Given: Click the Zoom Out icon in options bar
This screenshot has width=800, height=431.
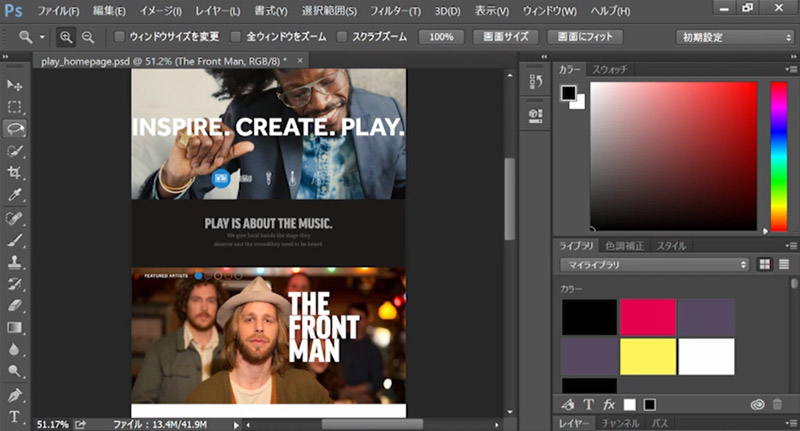Looking at the screenshot, I should tap(88, 37).
